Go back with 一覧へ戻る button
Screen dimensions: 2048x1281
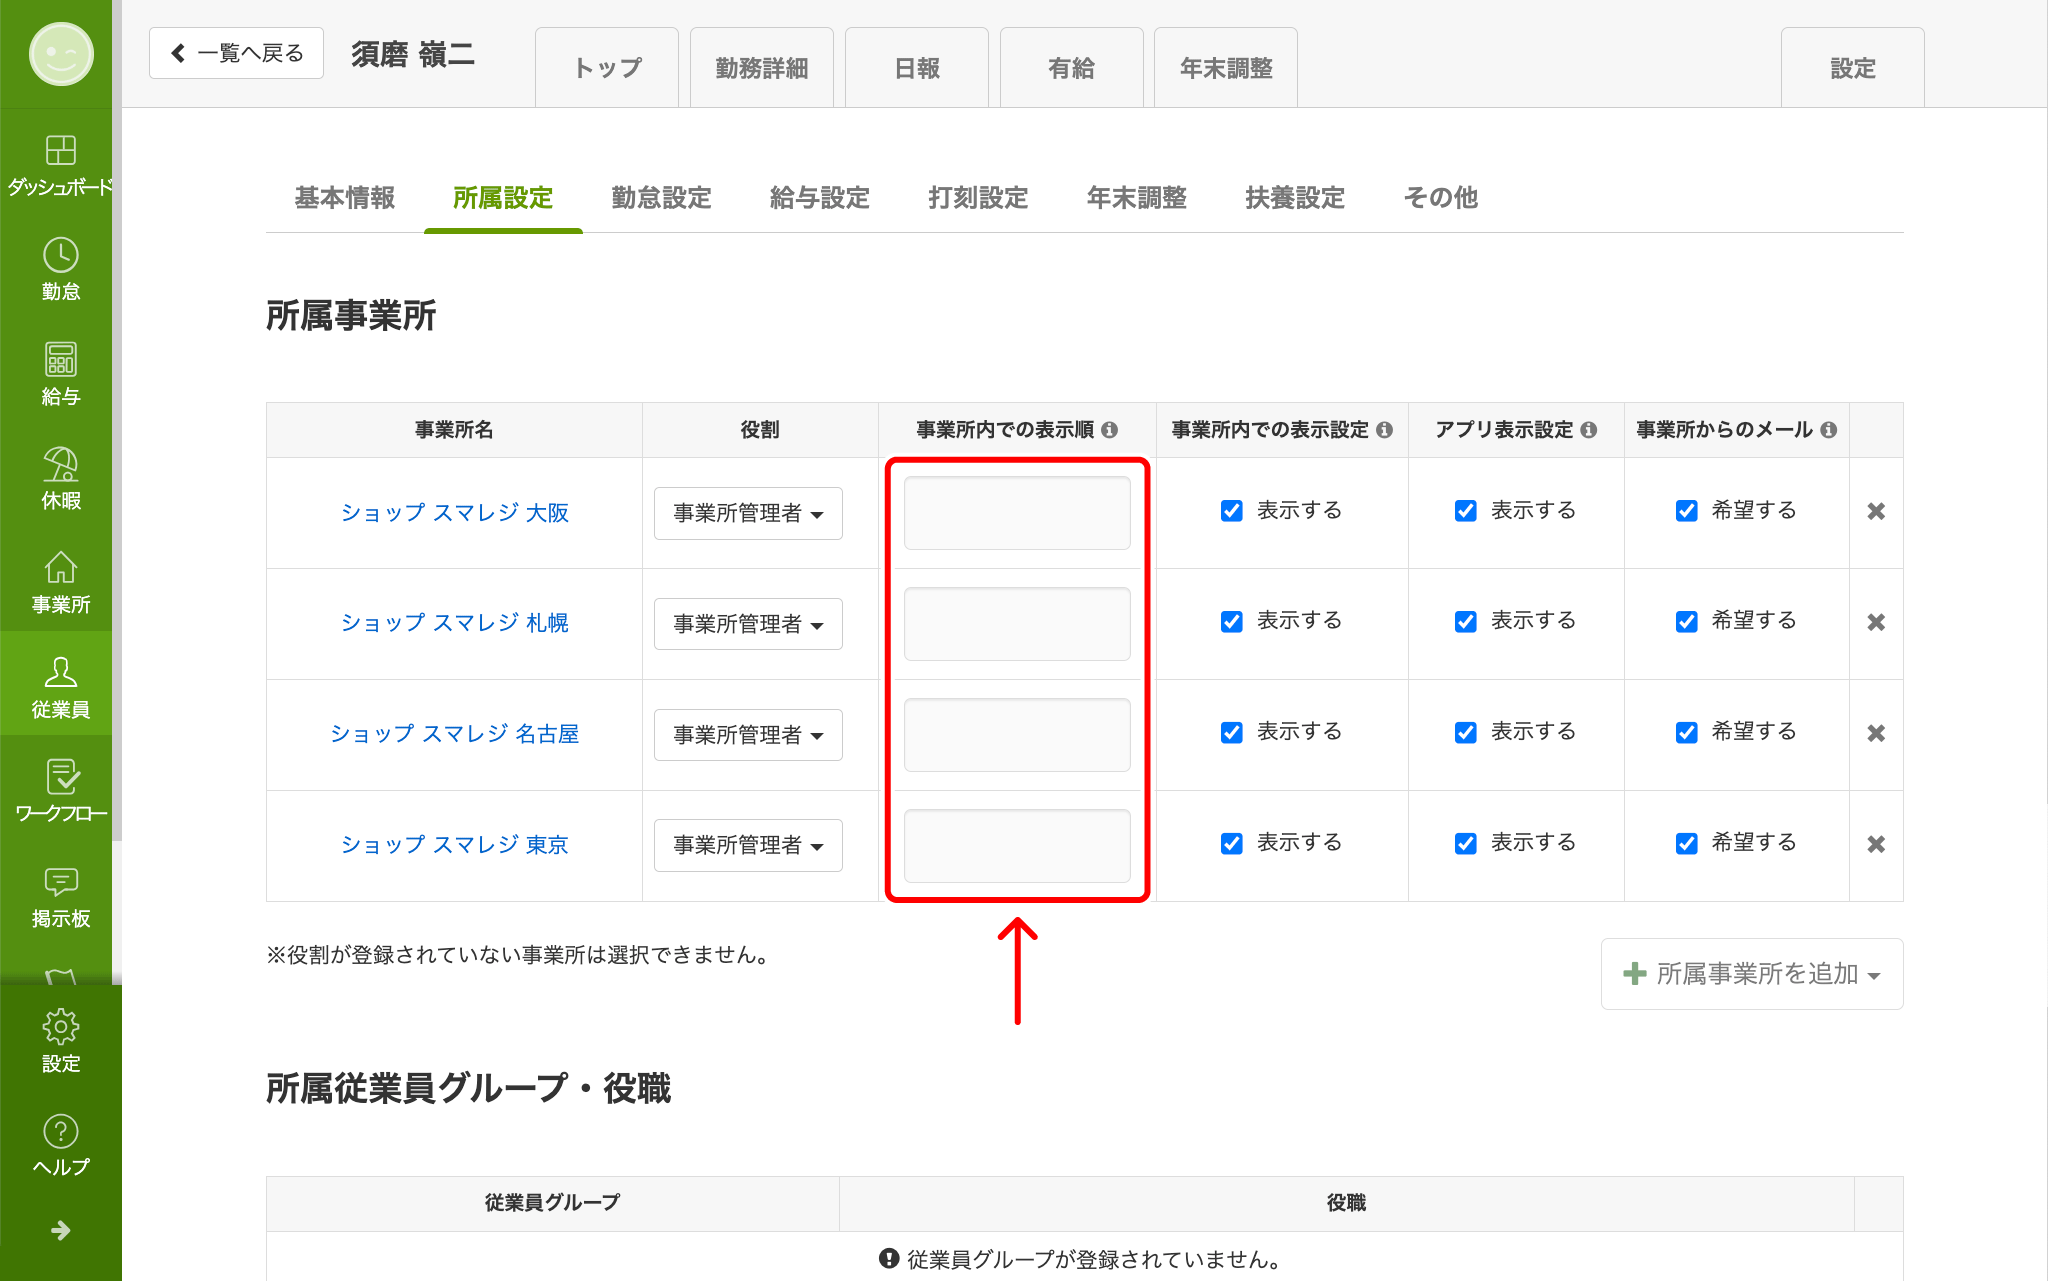pos(236,53)
